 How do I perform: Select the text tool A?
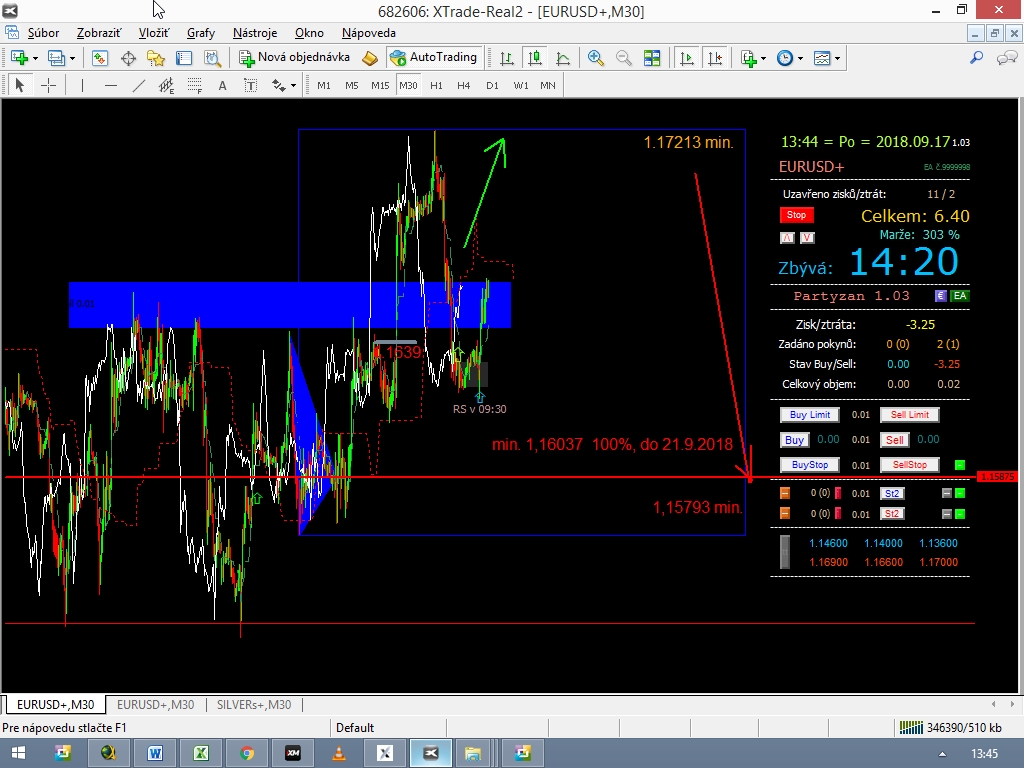coord(222,85)
